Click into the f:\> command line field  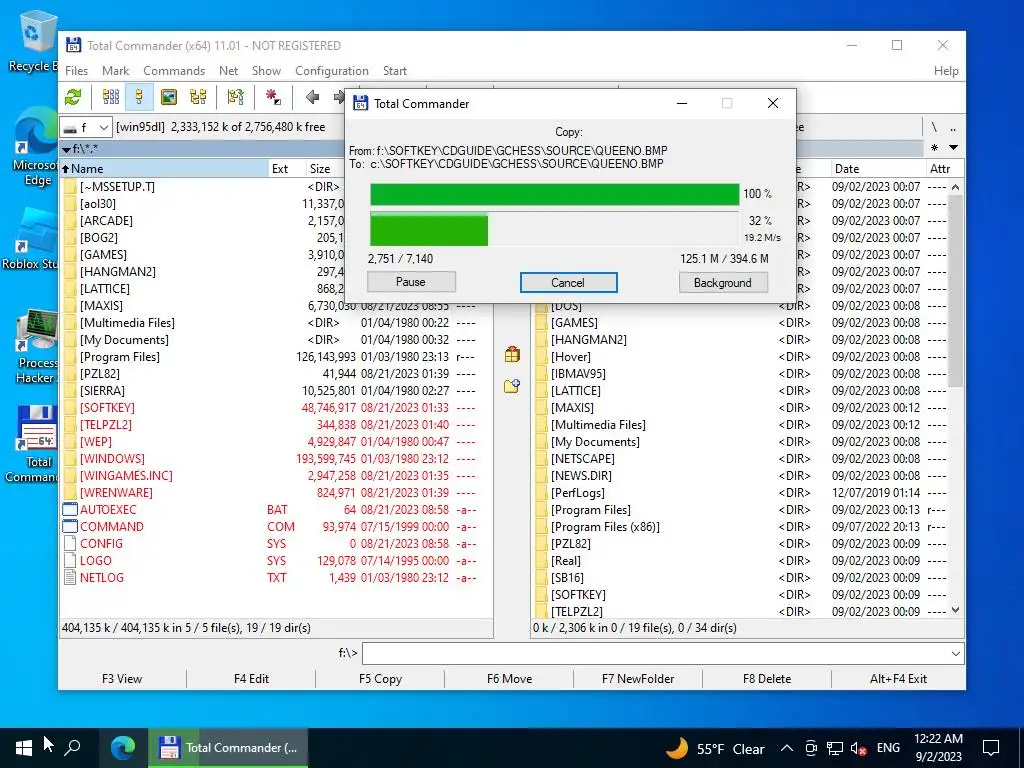pyautogui.click(x=656, y=653)
